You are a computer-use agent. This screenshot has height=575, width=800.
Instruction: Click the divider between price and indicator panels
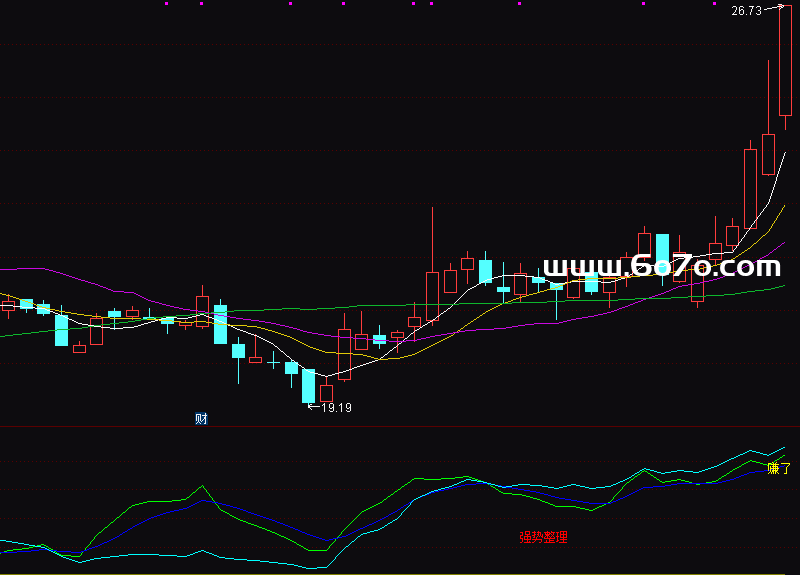[400, 427]
